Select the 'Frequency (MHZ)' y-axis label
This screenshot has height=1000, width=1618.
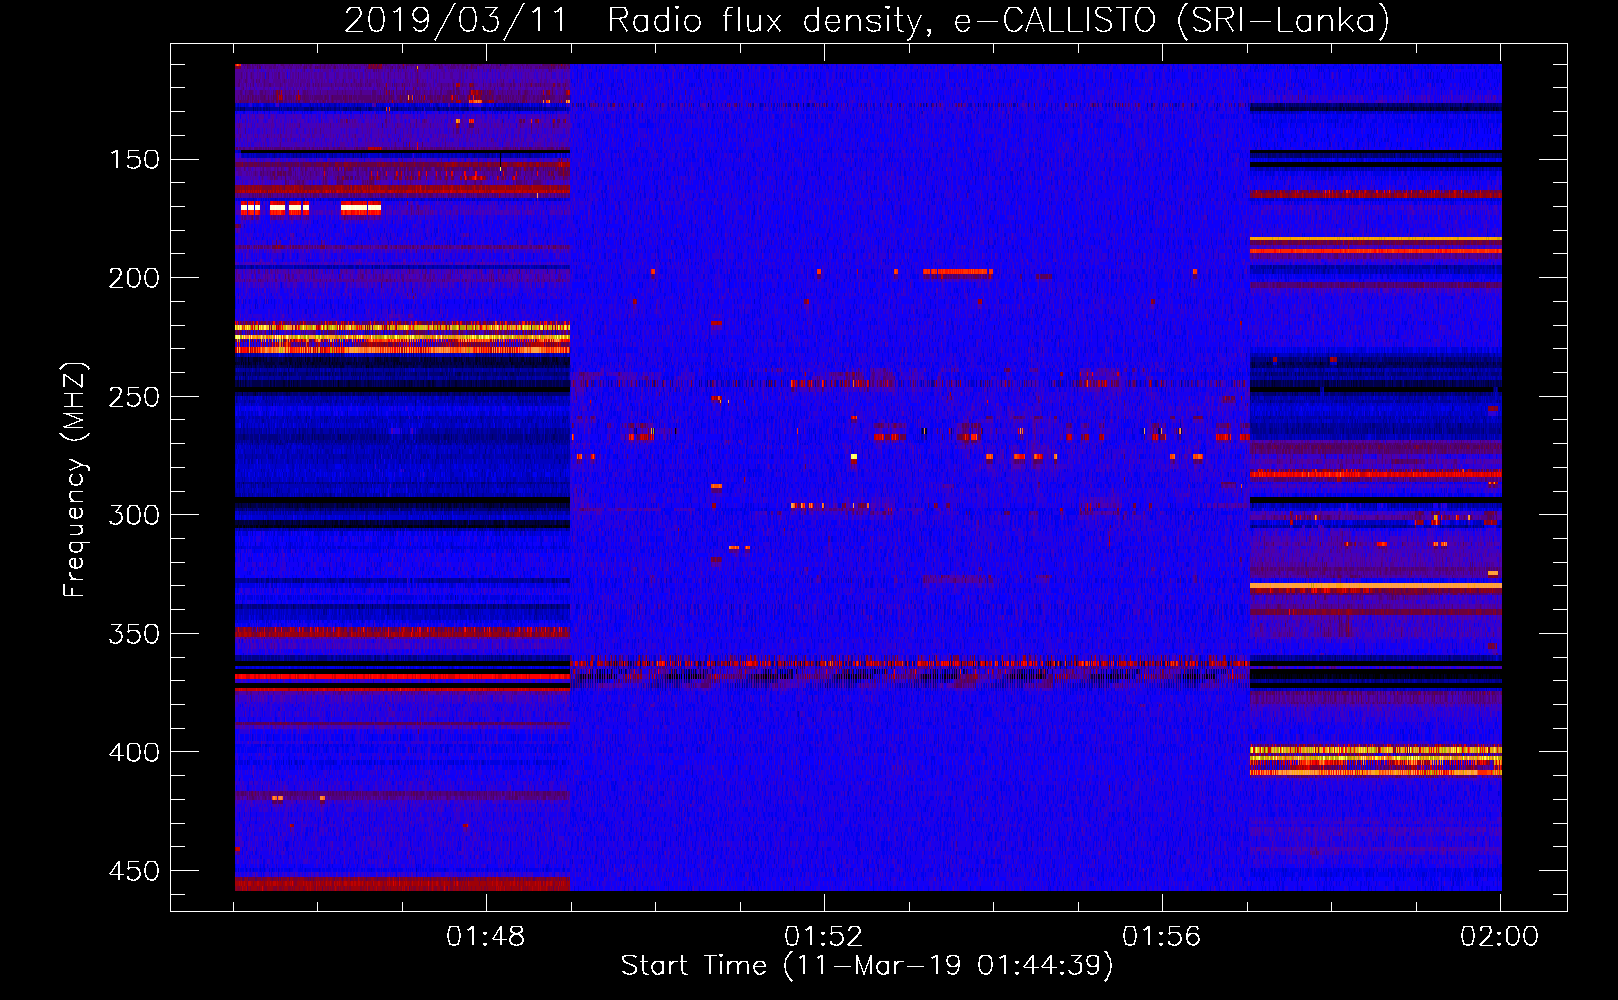(75, 480)
